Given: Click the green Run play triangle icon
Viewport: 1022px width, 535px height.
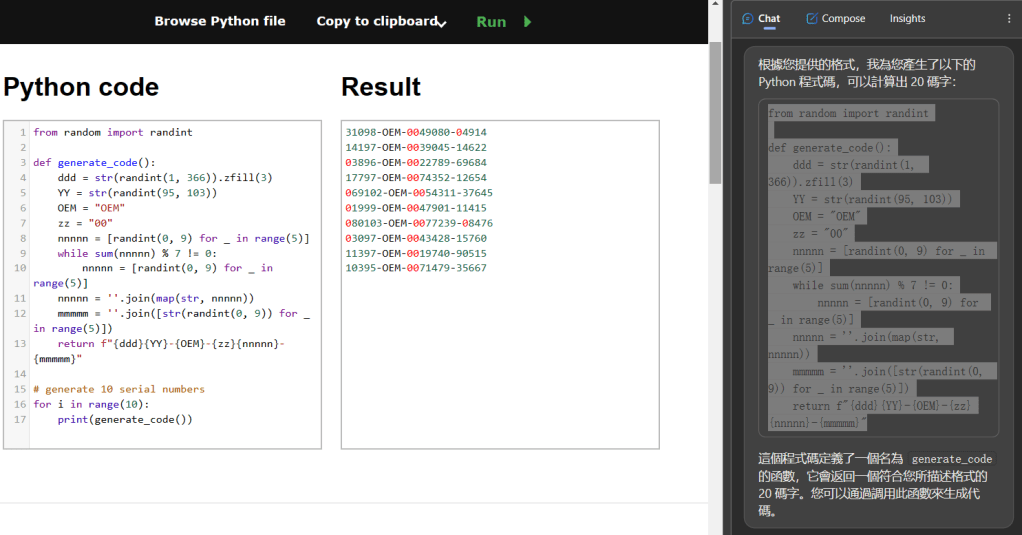Looking at the screenshot, I should point(527,21).
